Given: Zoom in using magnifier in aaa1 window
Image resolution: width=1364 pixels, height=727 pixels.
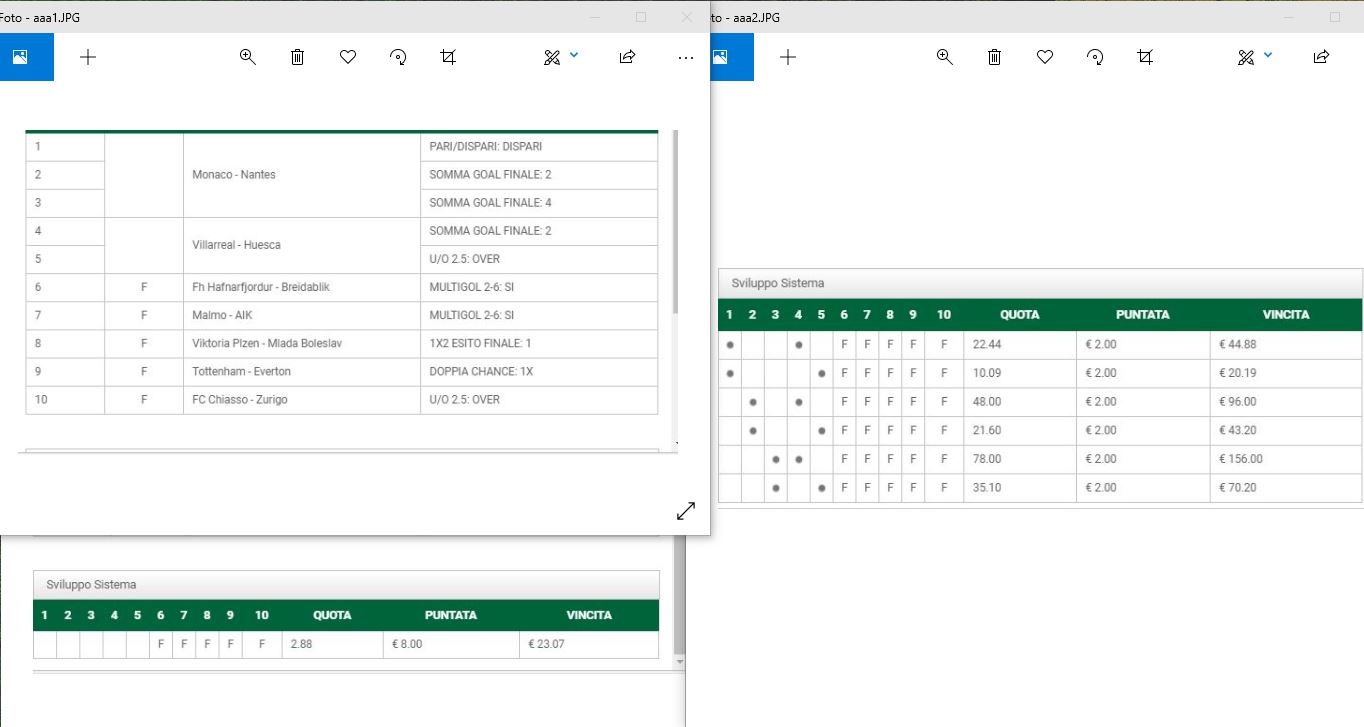Looking at the screenshot, I should (248, 57).
